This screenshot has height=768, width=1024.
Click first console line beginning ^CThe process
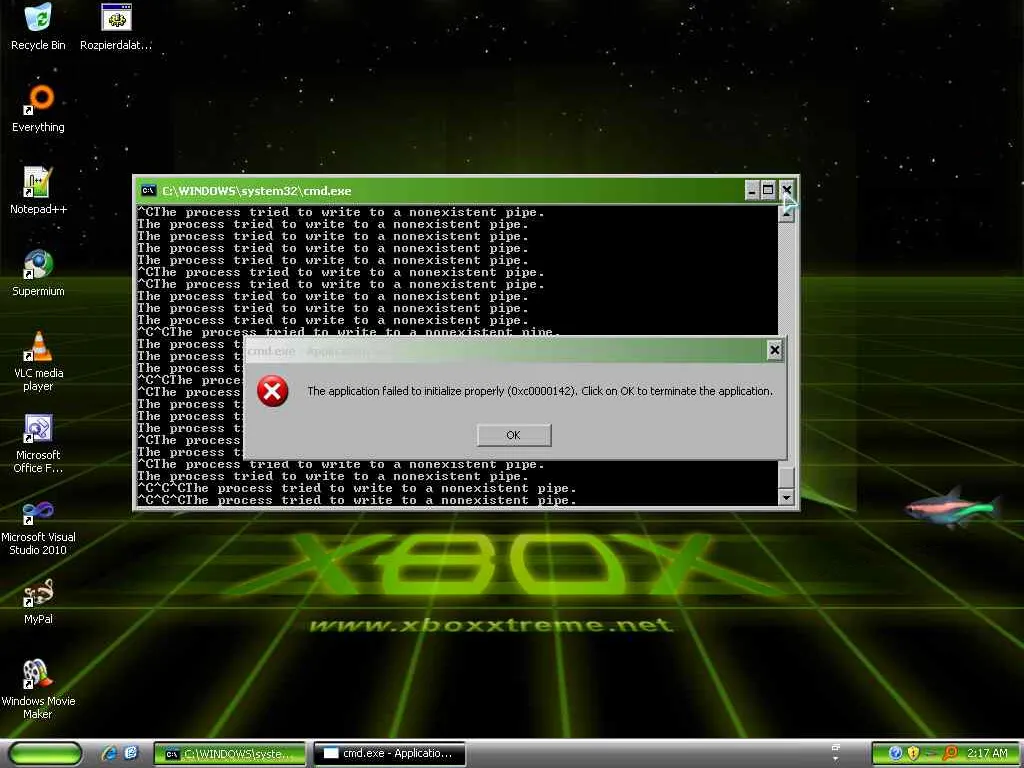[x=340, y=212]
